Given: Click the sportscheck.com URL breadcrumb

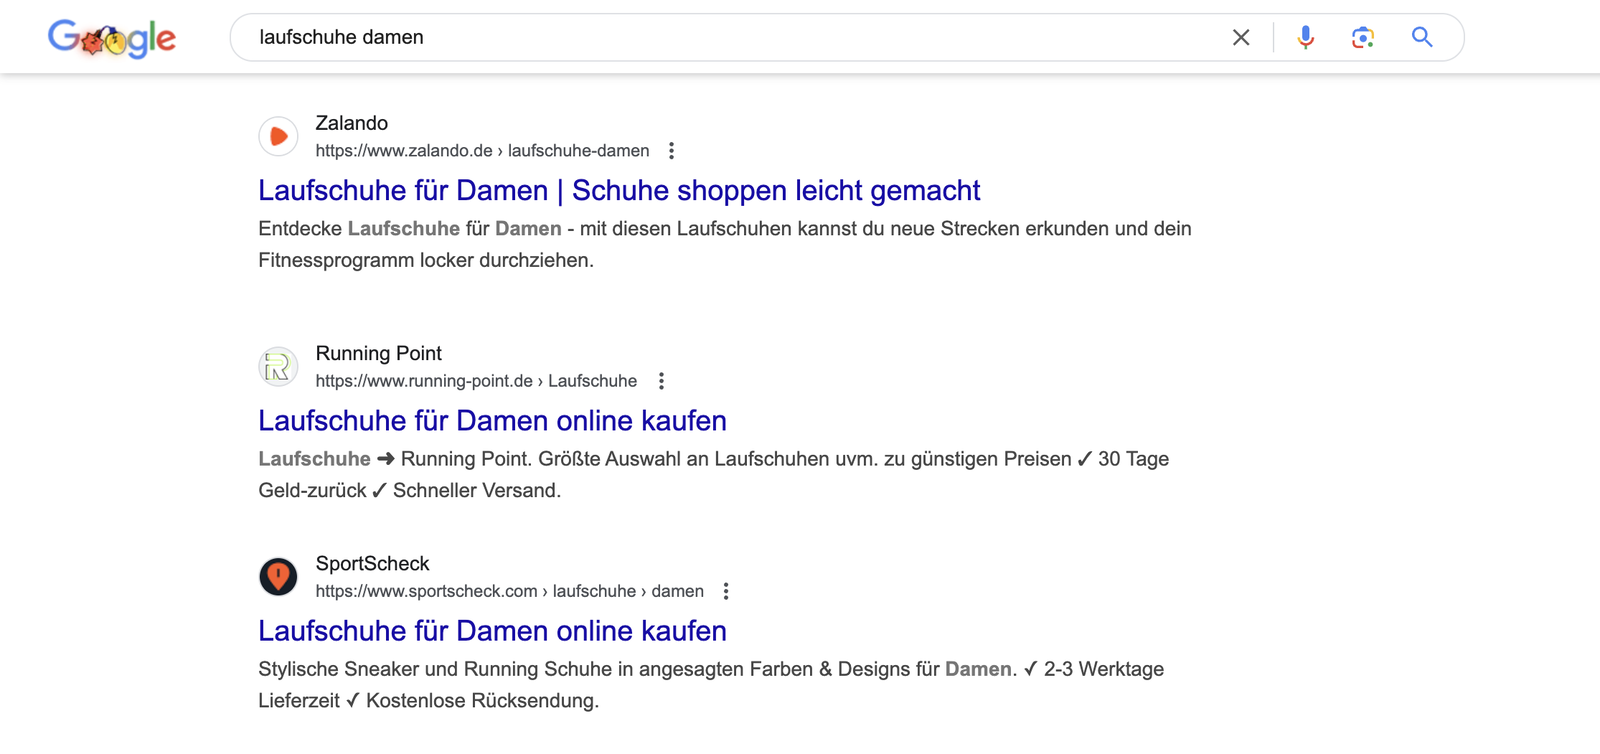Looking at the screenshot, I should 510,591.
